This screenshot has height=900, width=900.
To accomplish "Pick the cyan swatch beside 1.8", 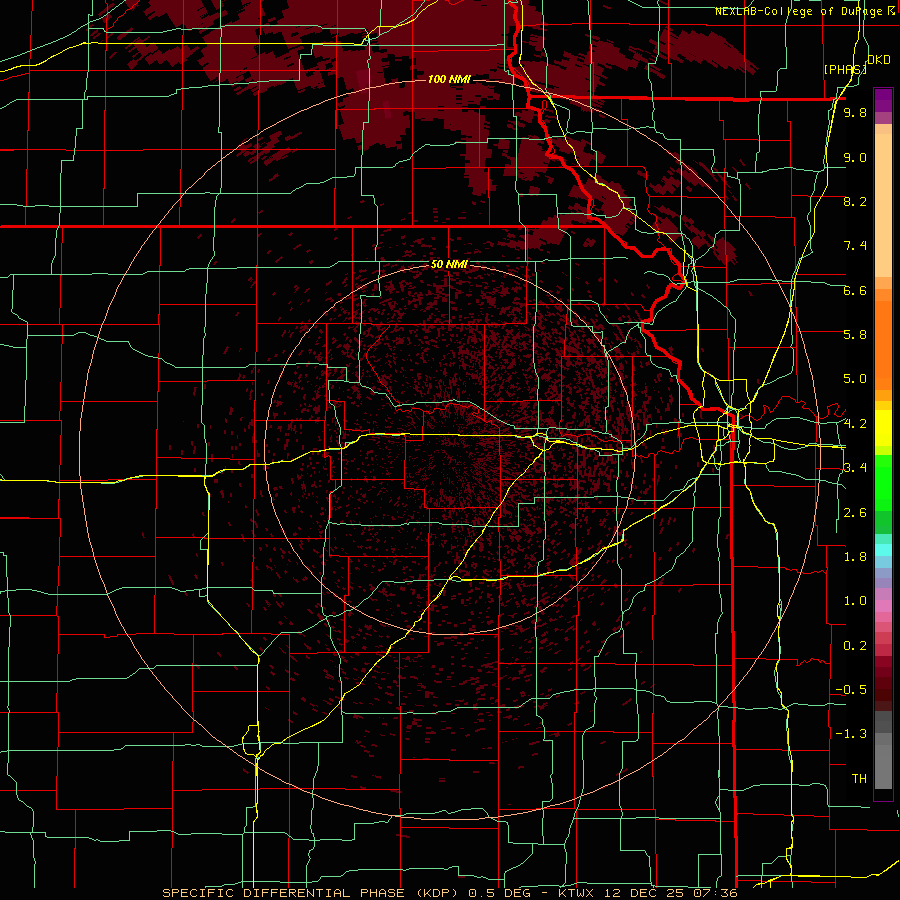I will click(x=883, y=550).
